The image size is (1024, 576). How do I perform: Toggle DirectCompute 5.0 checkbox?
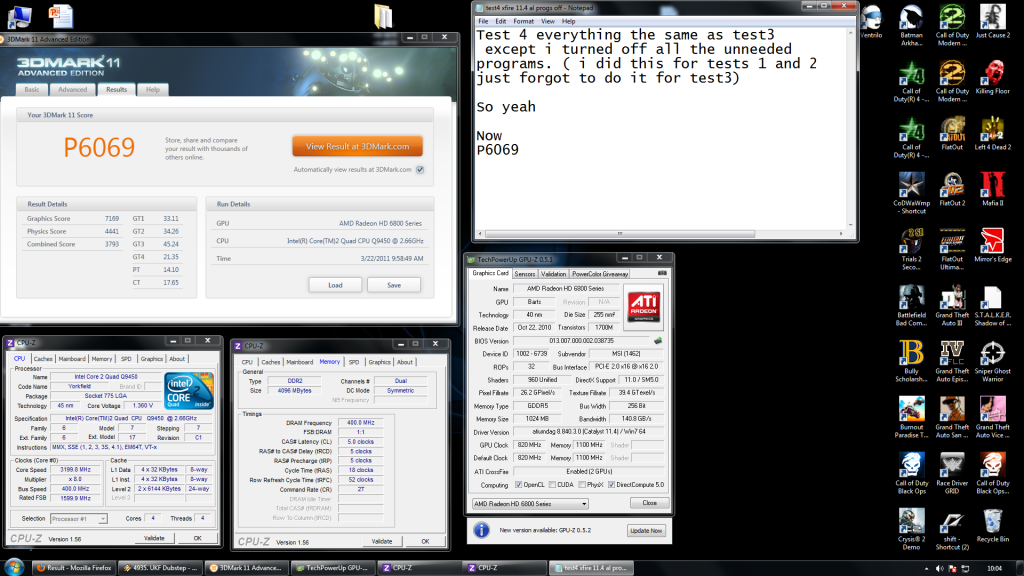(611, 485)
